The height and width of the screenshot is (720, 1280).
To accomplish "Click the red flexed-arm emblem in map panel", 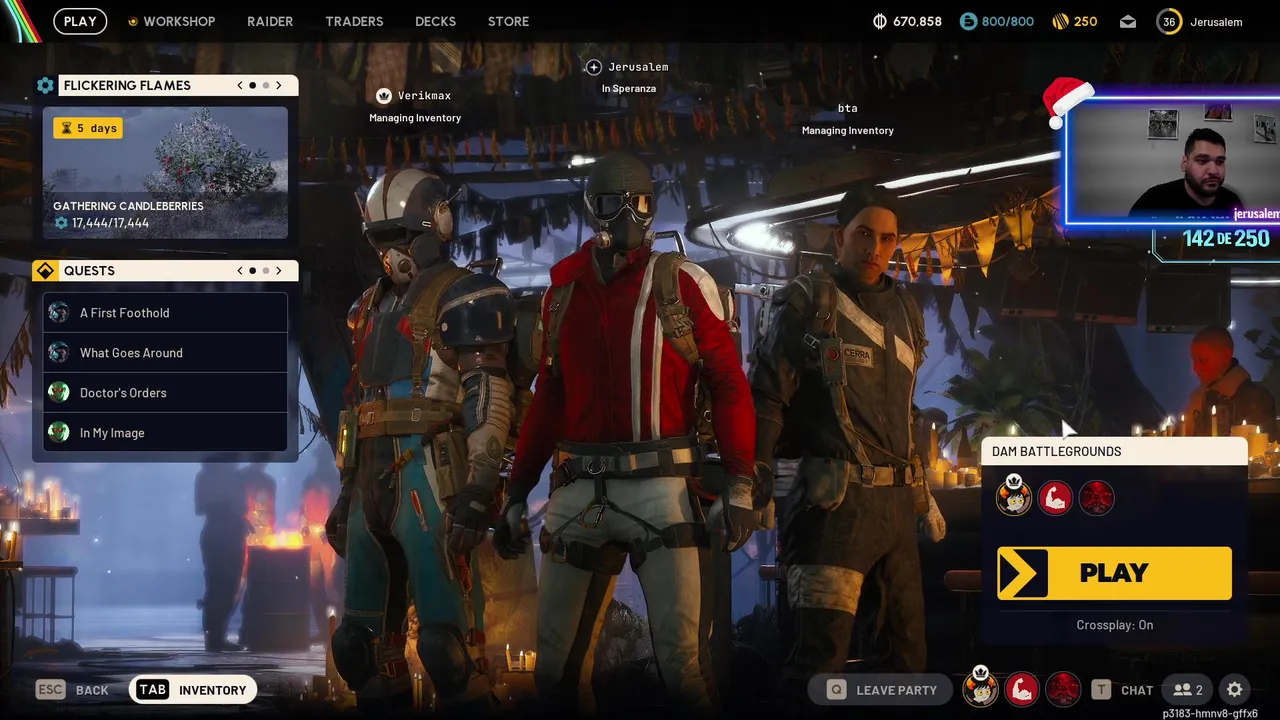I will [x=1055, y=498].
